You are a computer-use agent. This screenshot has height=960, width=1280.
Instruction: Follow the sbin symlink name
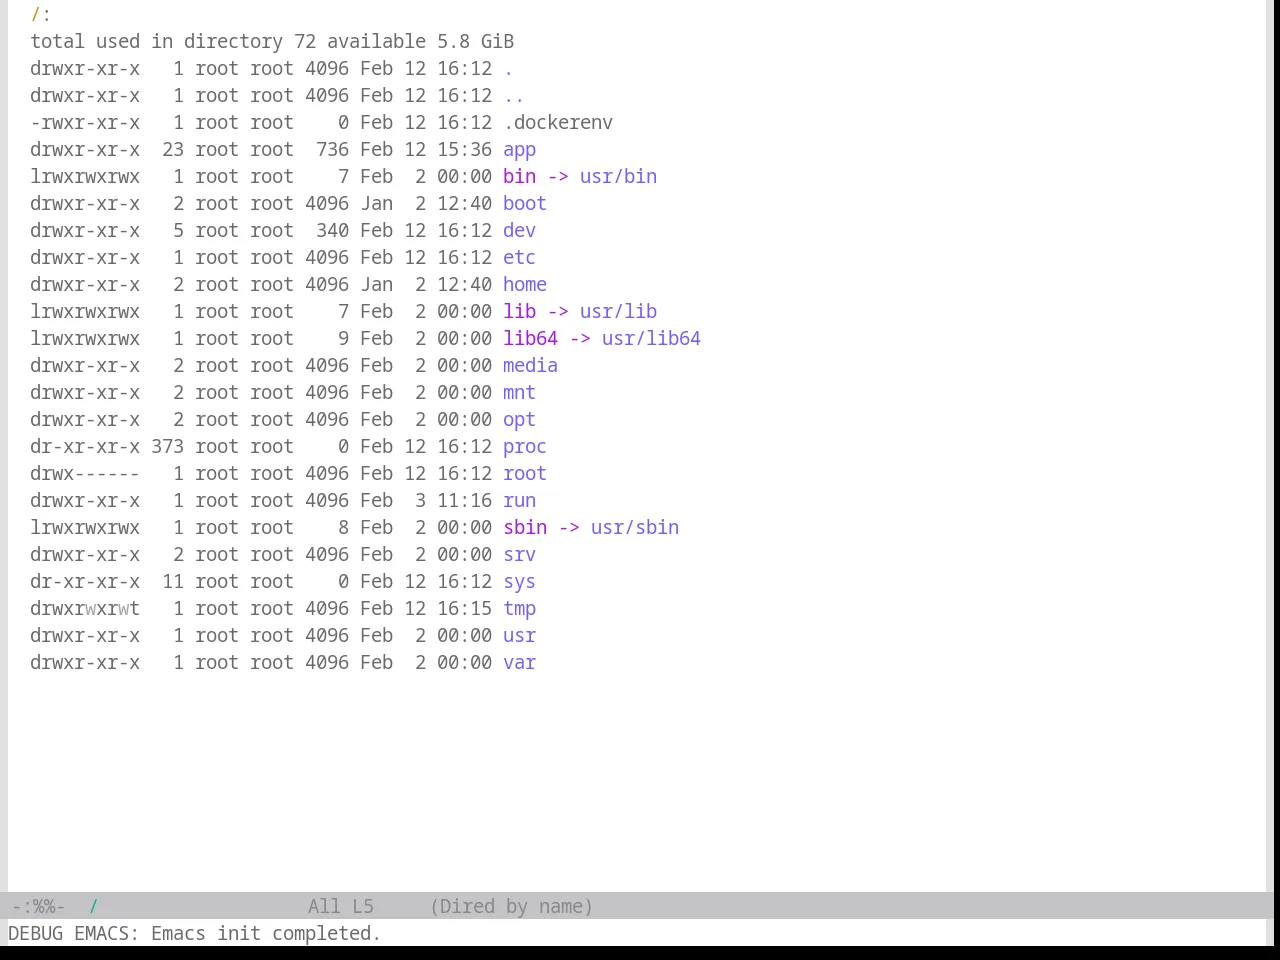[525, 528]
